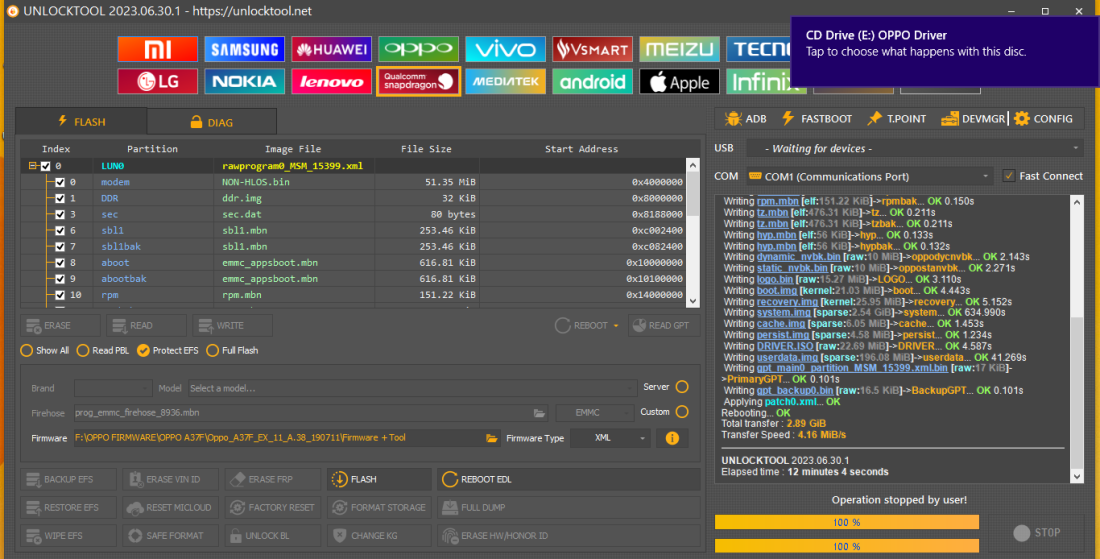Open the userdata.img log link
This screenshot has width=1100, height=559.
click(x=787, y=358)
